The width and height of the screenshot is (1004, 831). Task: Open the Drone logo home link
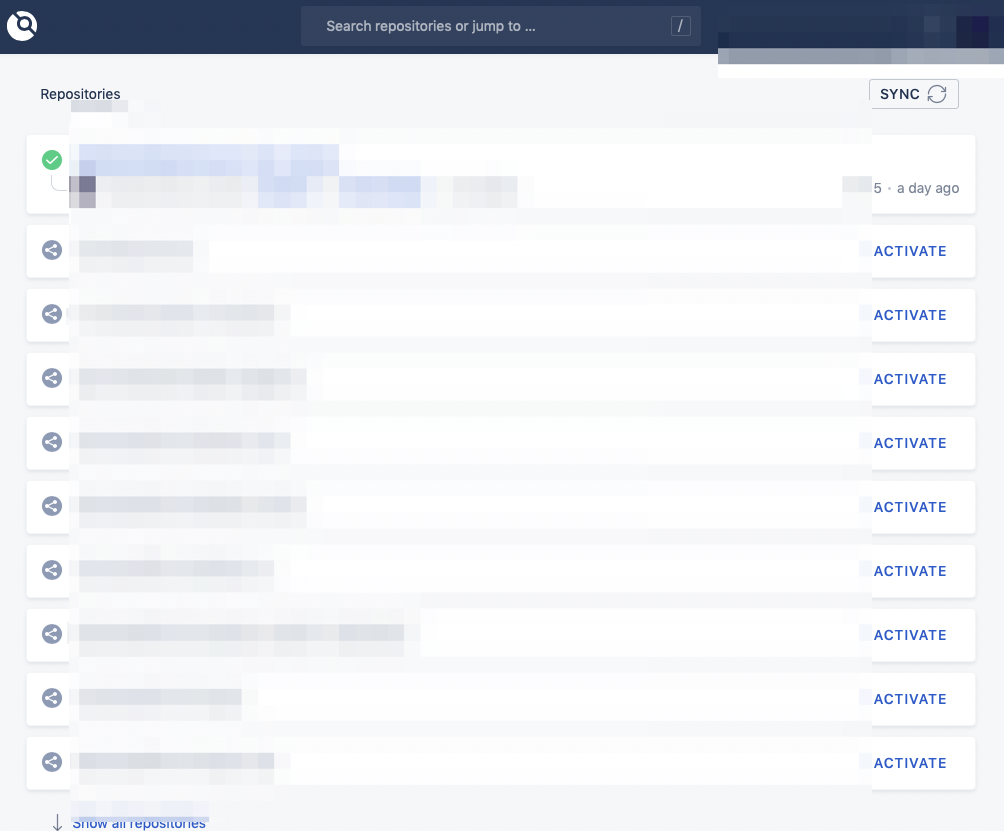pos(22,26)
